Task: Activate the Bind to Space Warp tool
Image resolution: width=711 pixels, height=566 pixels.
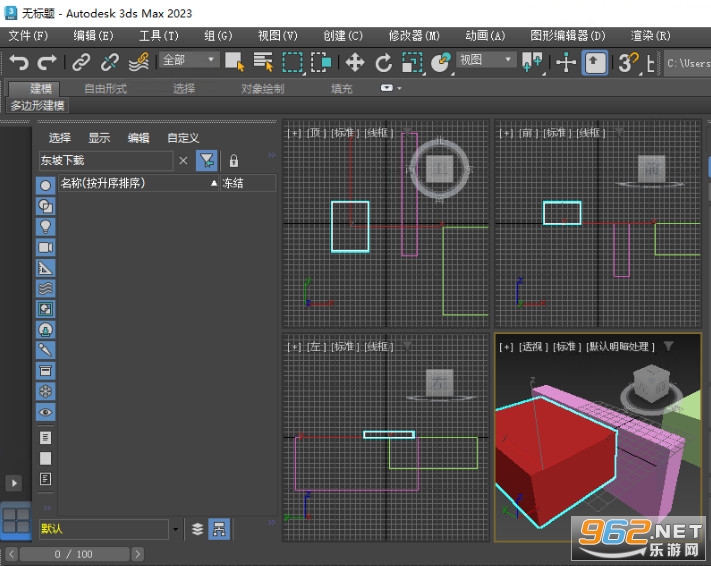Action: click(139, 62)
